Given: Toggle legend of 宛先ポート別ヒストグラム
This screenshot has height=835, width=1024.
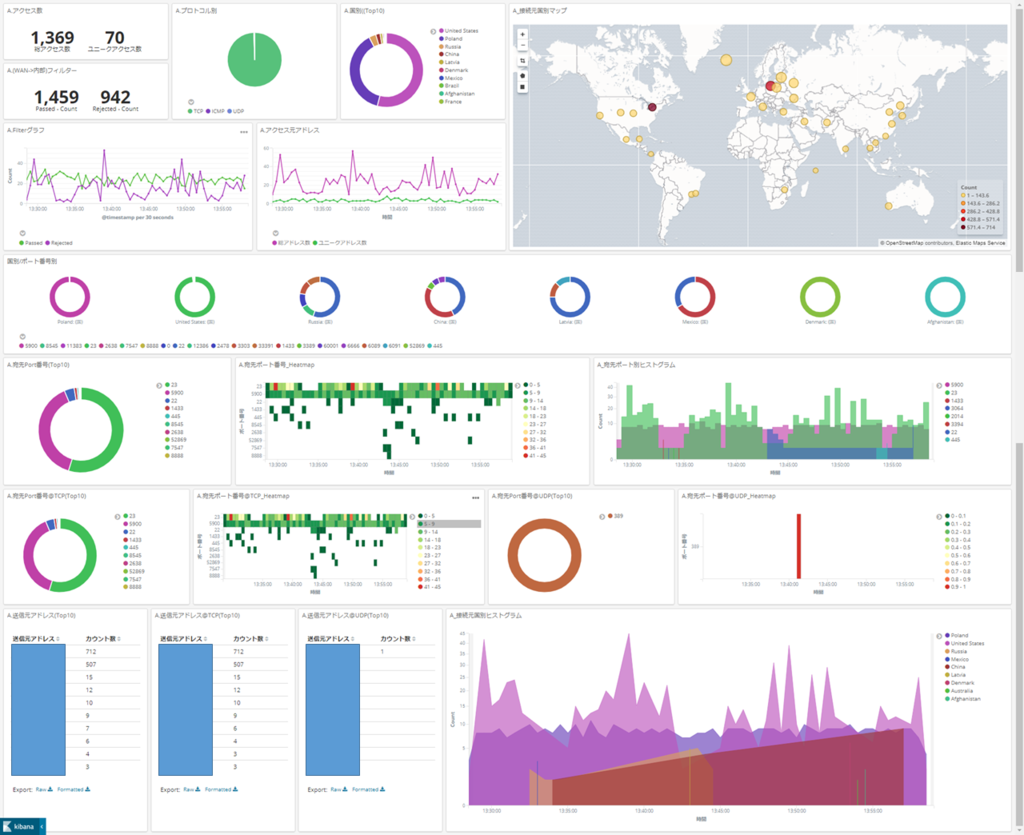Looking at the screenshot, I should pyautogui.click(x=939, y=386).
